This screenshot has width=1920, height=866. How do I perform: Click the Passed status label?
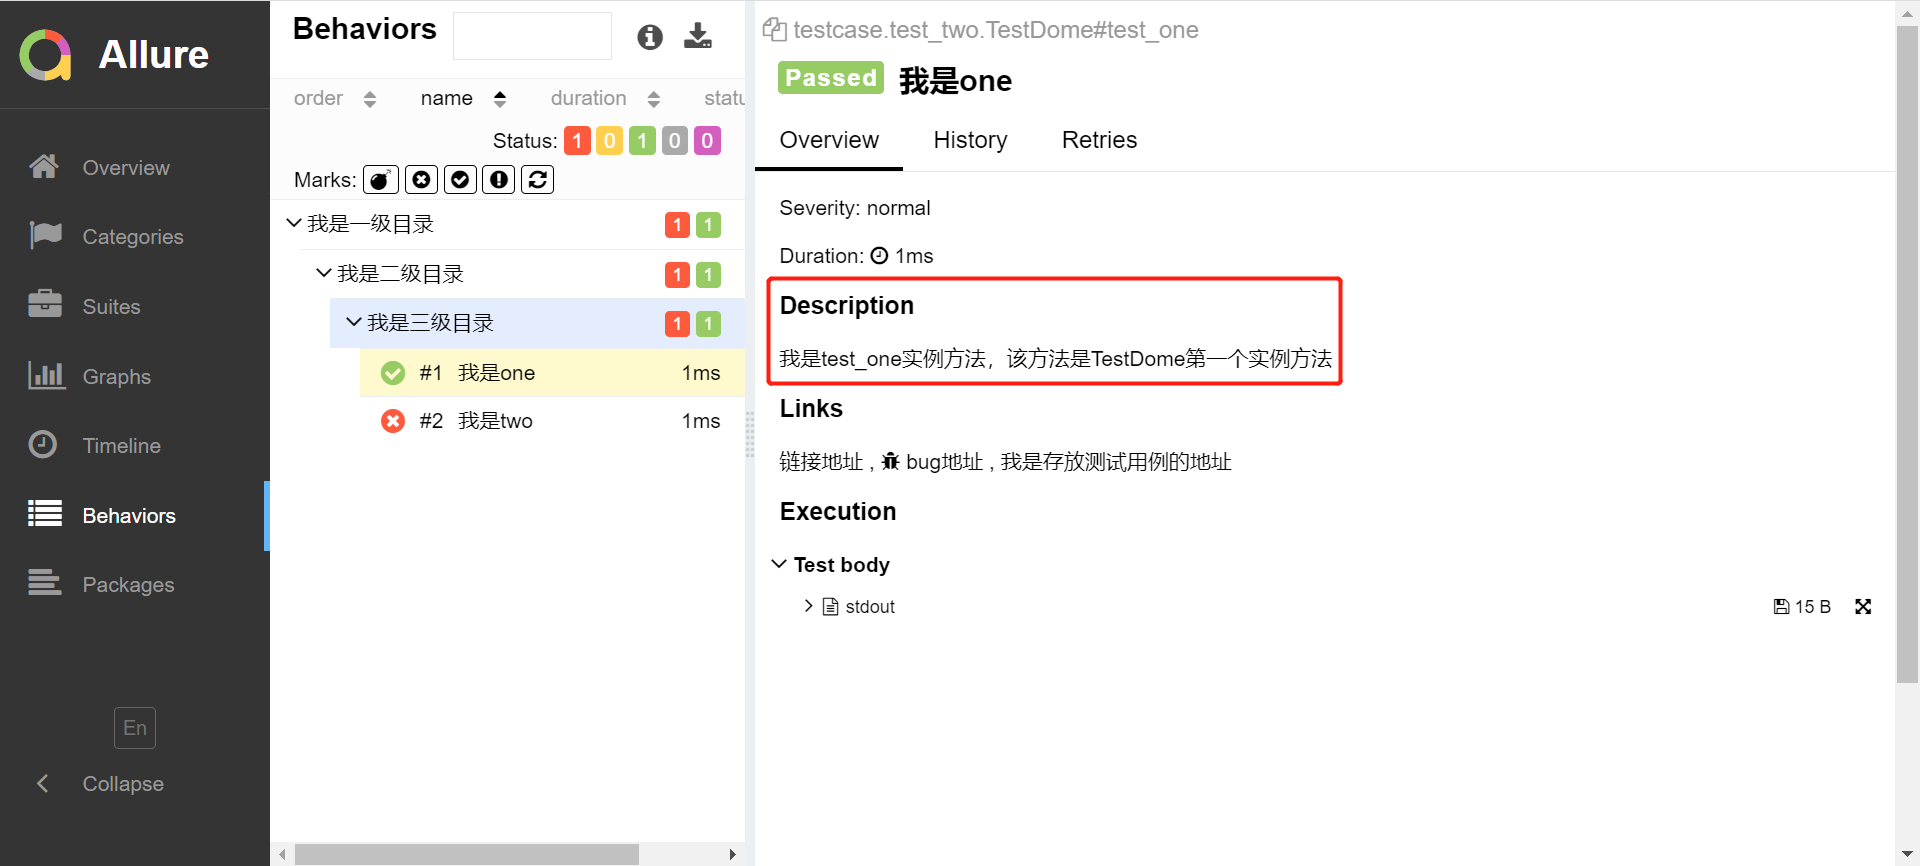(x=830, y=78)
